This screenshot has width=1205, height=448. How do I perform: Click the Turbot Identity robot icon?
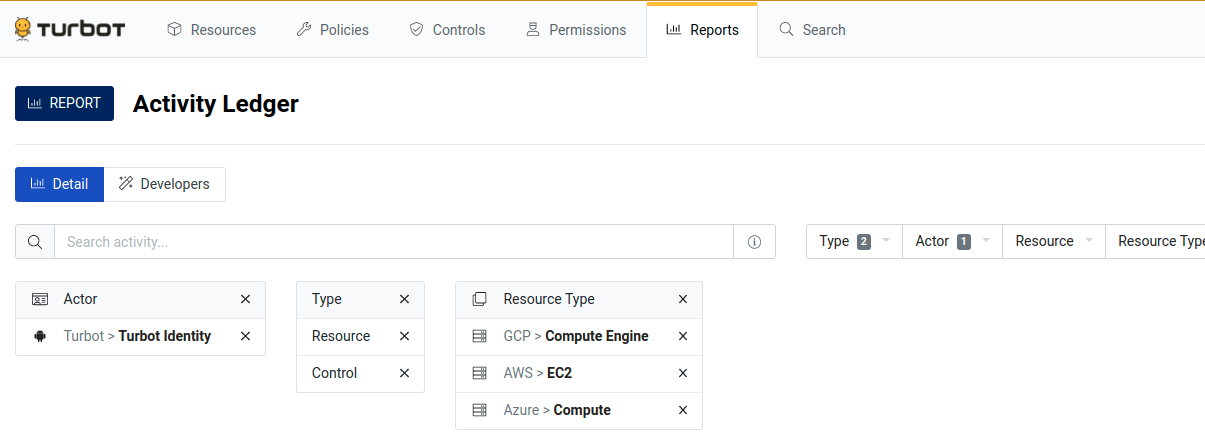pyautogui.click(x=40, y=336)
